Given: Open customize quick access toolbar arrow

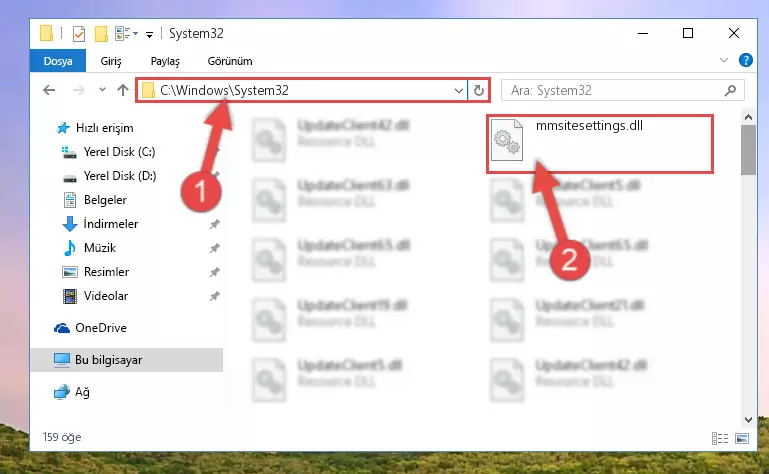Looking at the screenshot, I should point(149,34).
